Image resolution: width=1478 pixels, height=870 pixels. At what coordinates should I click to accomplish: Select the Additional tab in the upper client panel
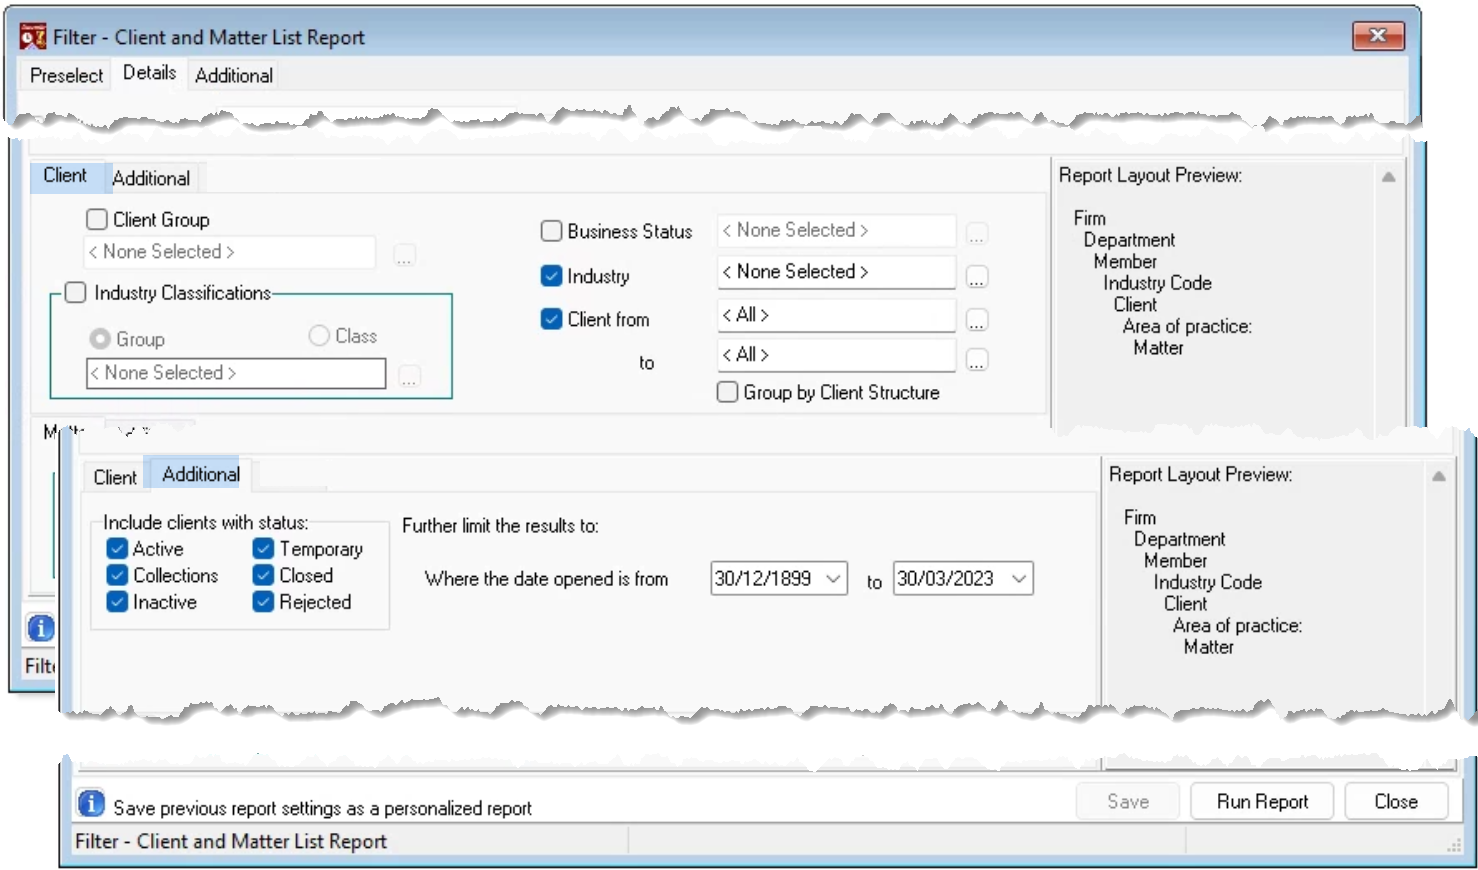tap(151, 178)
